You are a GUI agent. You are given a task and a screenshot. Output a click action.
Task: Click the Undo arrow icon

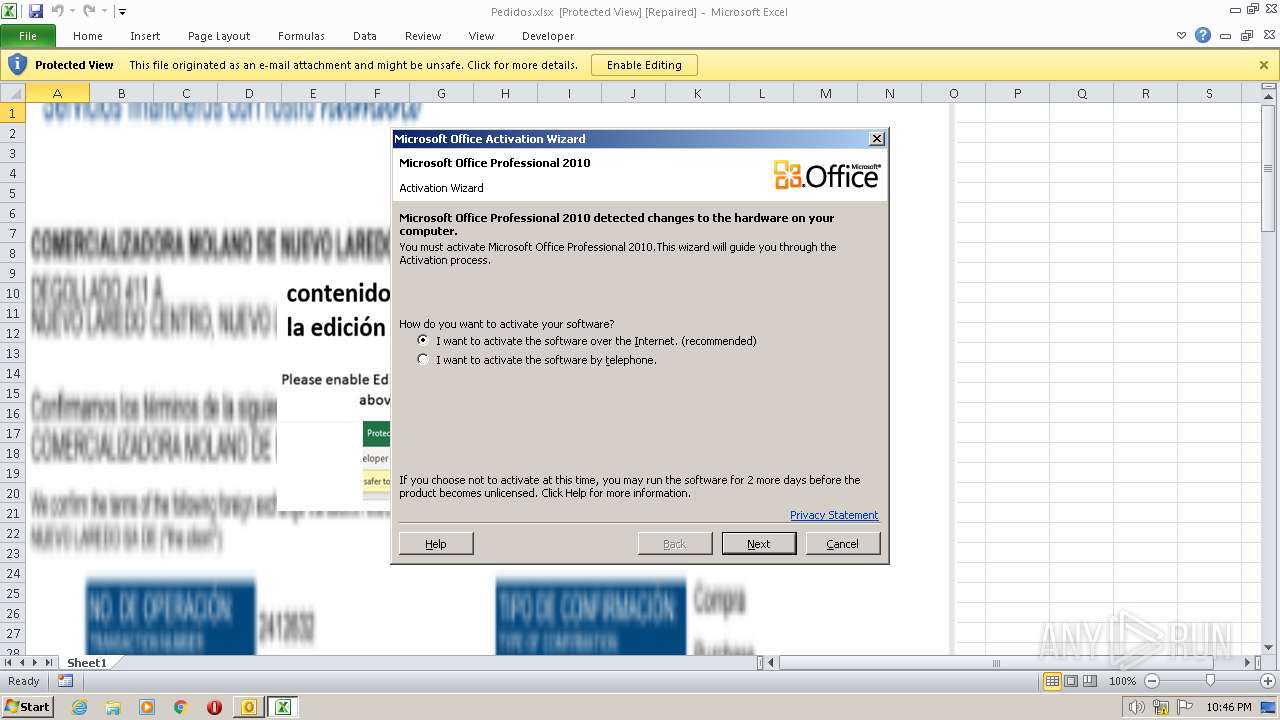(x=57, y=11)
